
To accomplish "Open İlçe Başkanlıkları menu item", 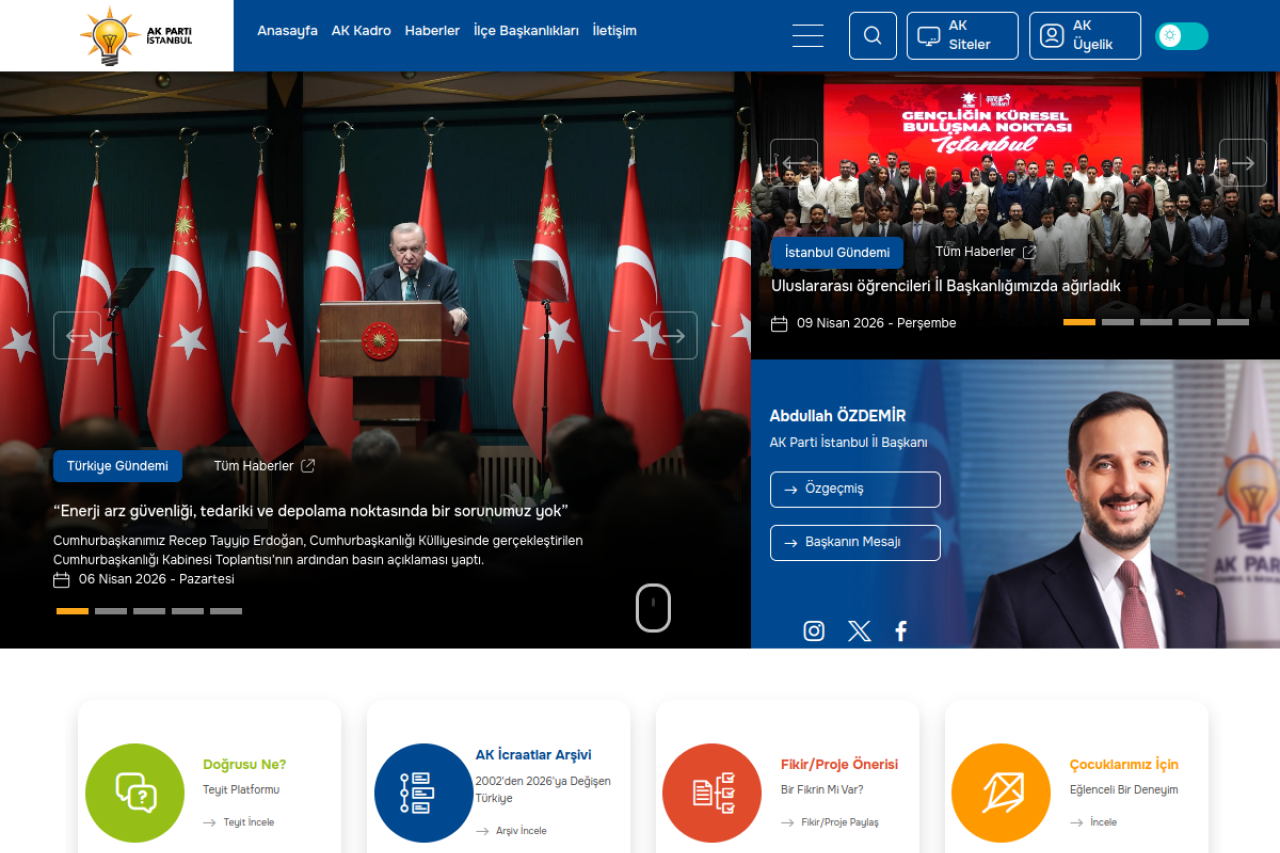I will click(526, 31).
